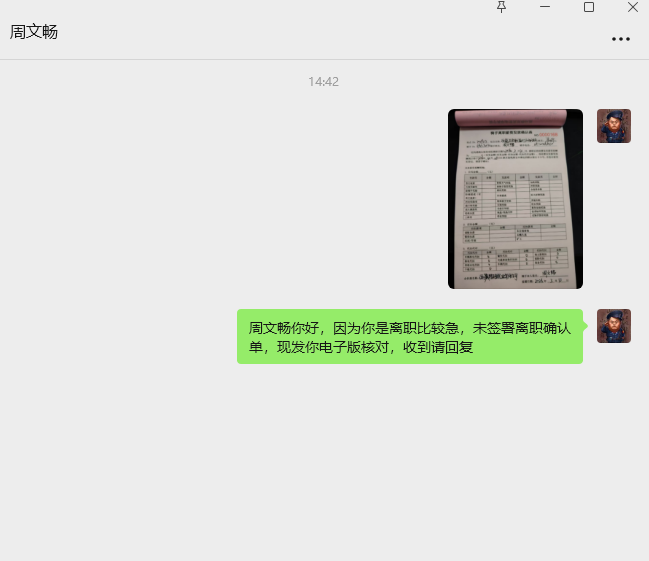
Task: Click the avatar beside the green text message
Action: pos(614,326)
